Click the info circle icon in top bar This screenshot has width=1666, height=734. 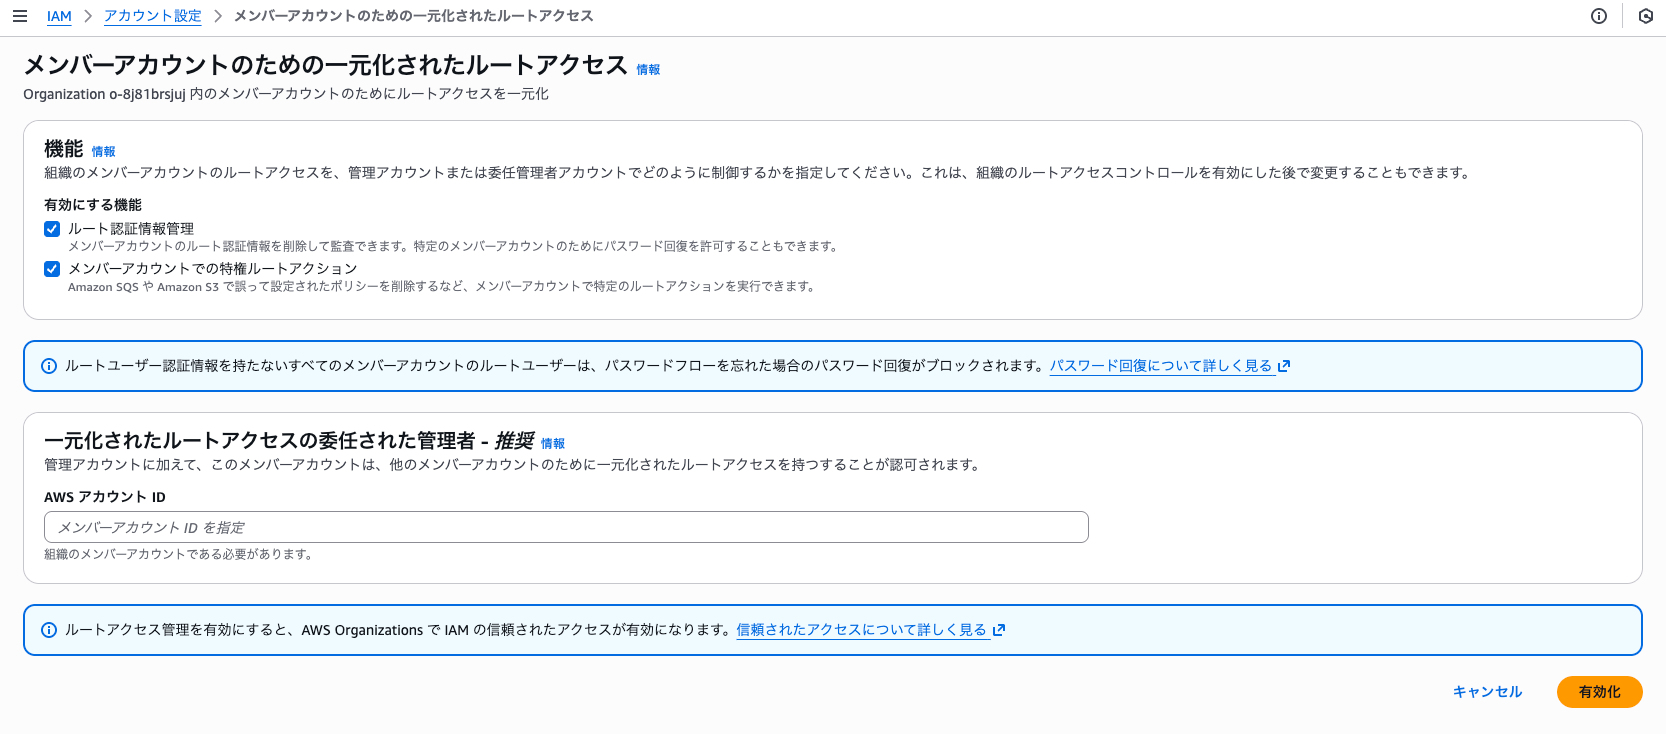(1599, 16)
